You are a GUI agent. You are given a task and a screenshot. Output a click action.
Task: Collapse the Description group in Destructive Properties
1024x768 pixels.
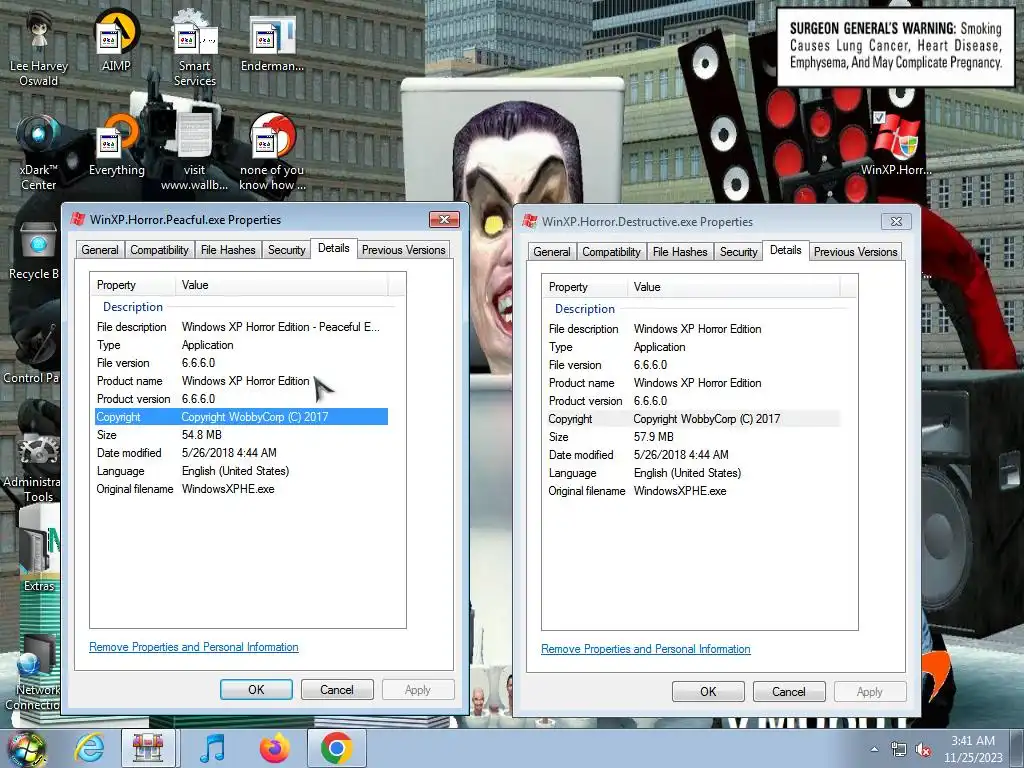[x=584, y=309]
